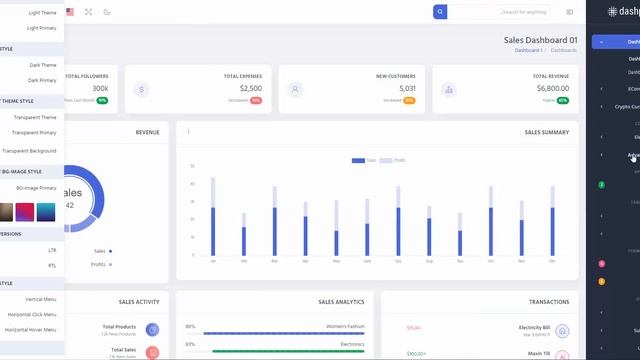Switch layout direction to LTR
Screen dimensions: 640x360
52,250
